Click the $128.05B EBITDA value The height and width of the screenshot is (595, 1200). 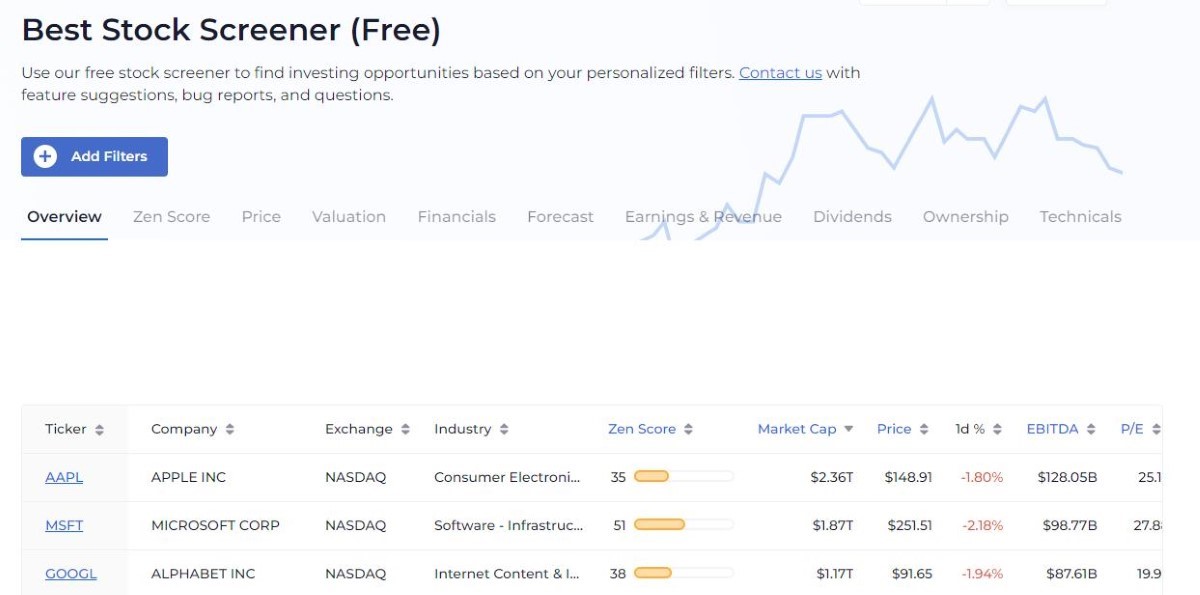tap(1067, 478)
